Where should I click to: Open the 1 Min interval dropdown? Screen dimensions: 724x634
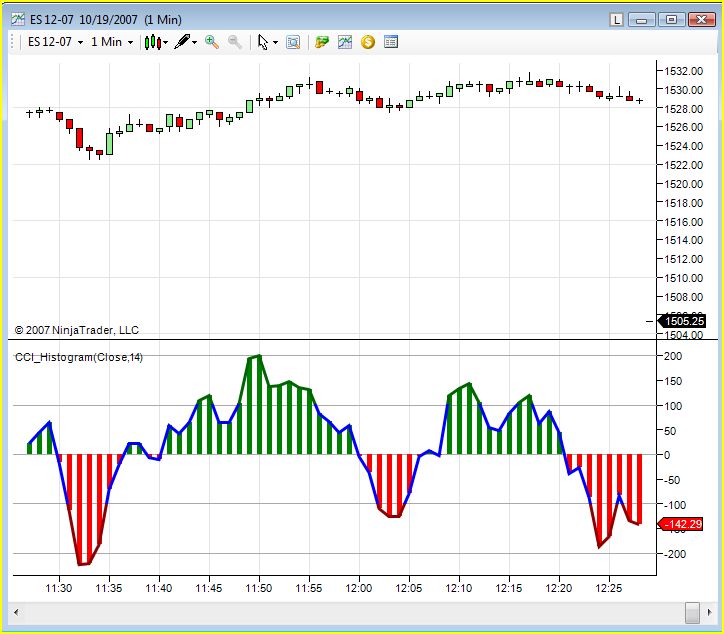tap(112, 42)
